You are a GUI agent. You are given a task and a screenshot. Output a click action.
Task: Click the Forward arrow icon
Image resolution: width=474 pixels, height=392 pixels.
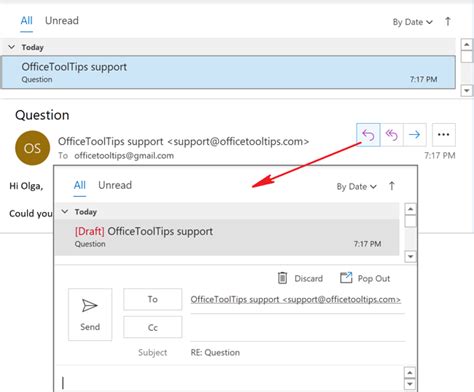click(x=415, y=135)
